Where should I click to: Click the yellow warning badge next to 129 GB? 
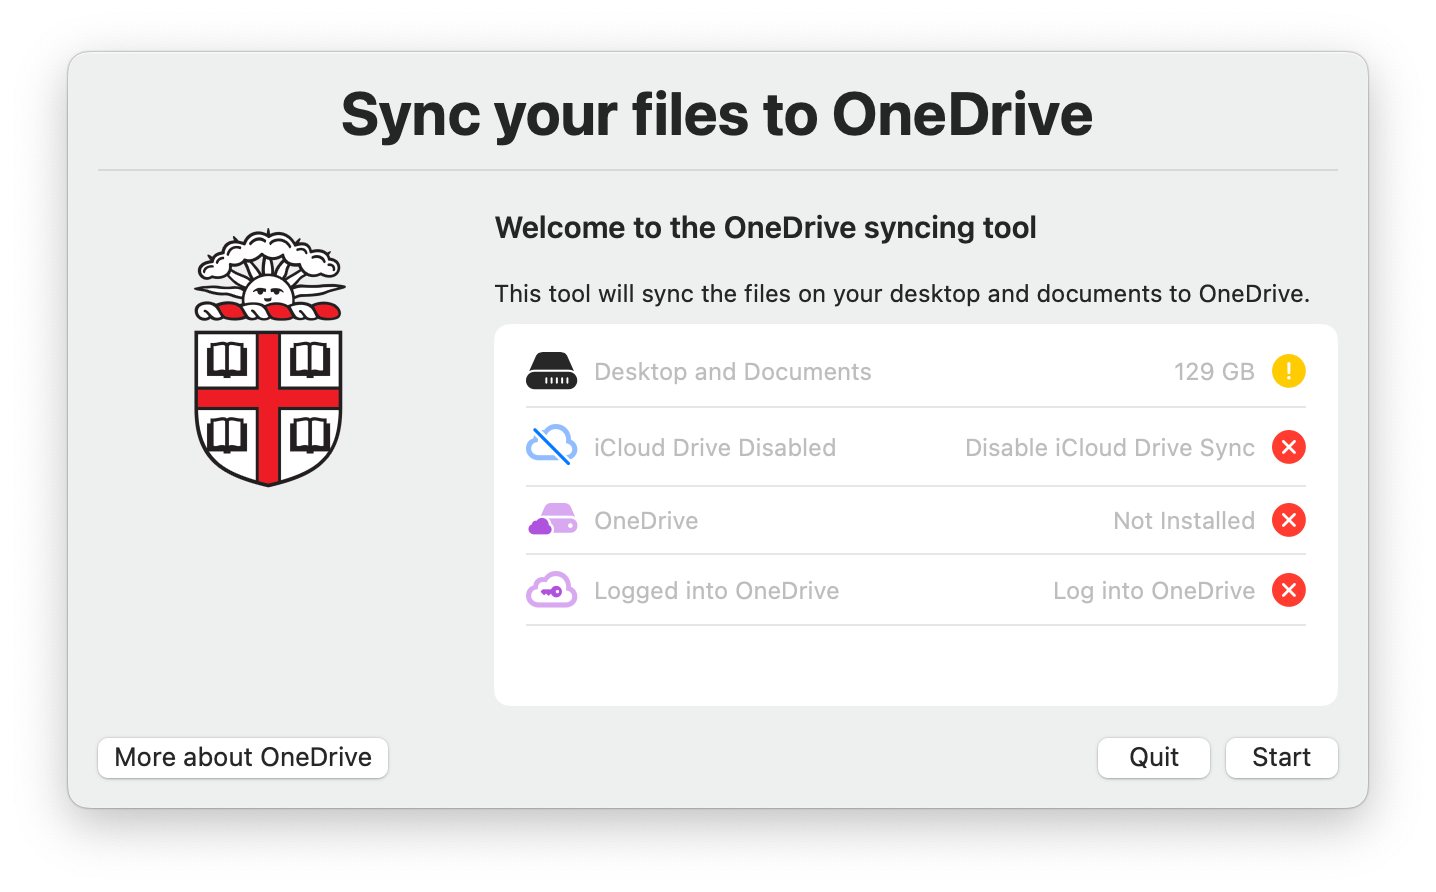(1289, 371)
